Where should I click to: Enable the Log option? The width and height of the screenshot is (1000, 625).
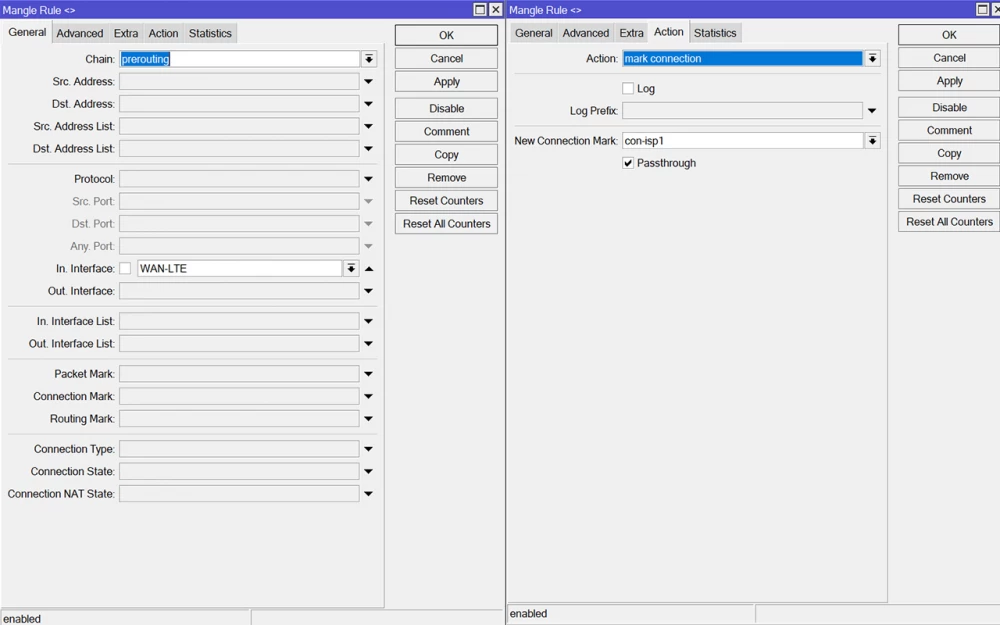coord(627,88)
